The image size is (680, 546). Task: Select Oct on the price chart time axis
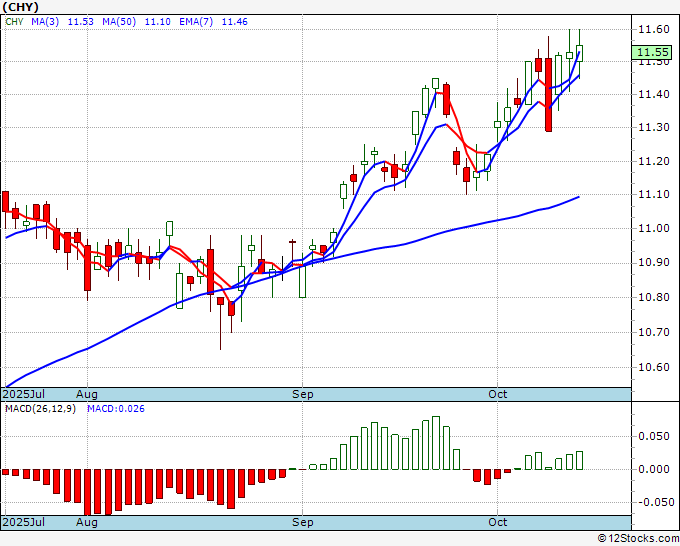click(497, 394)
